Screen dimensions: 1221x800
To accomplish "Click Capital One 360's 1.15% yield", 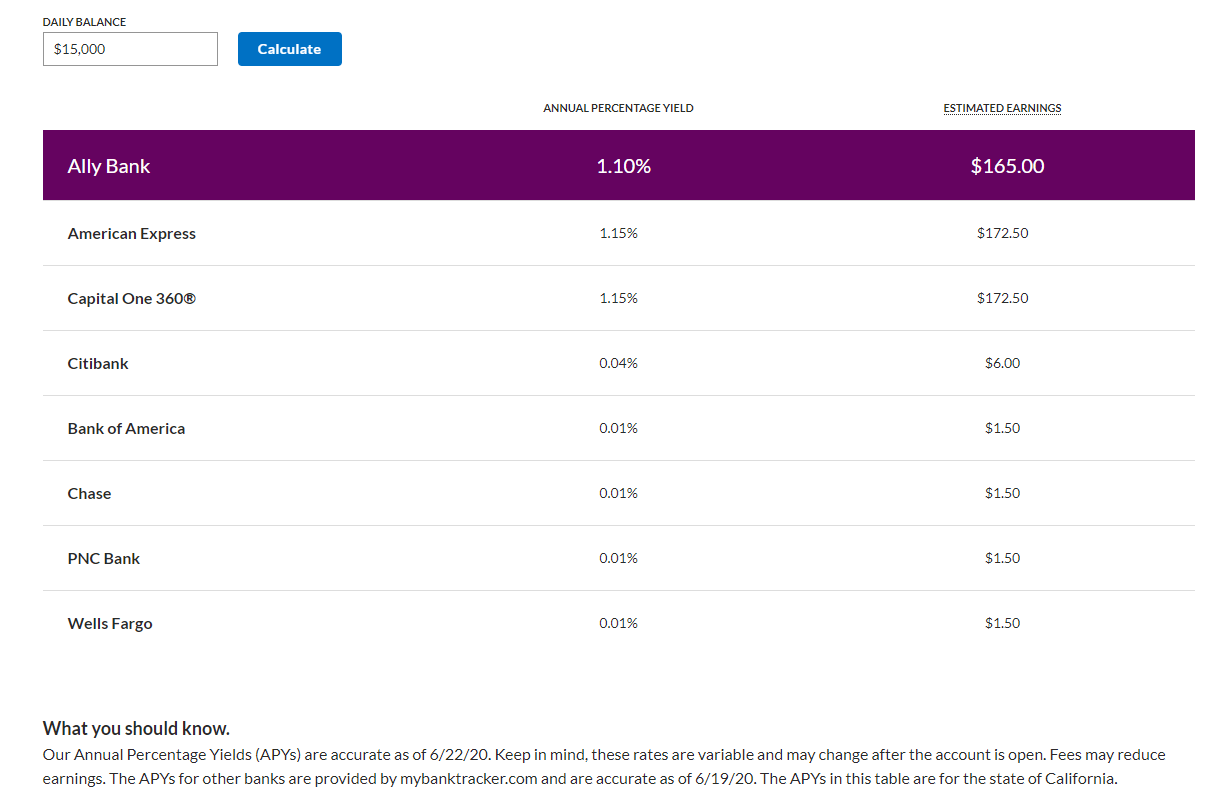I will (x=618, y=298).
